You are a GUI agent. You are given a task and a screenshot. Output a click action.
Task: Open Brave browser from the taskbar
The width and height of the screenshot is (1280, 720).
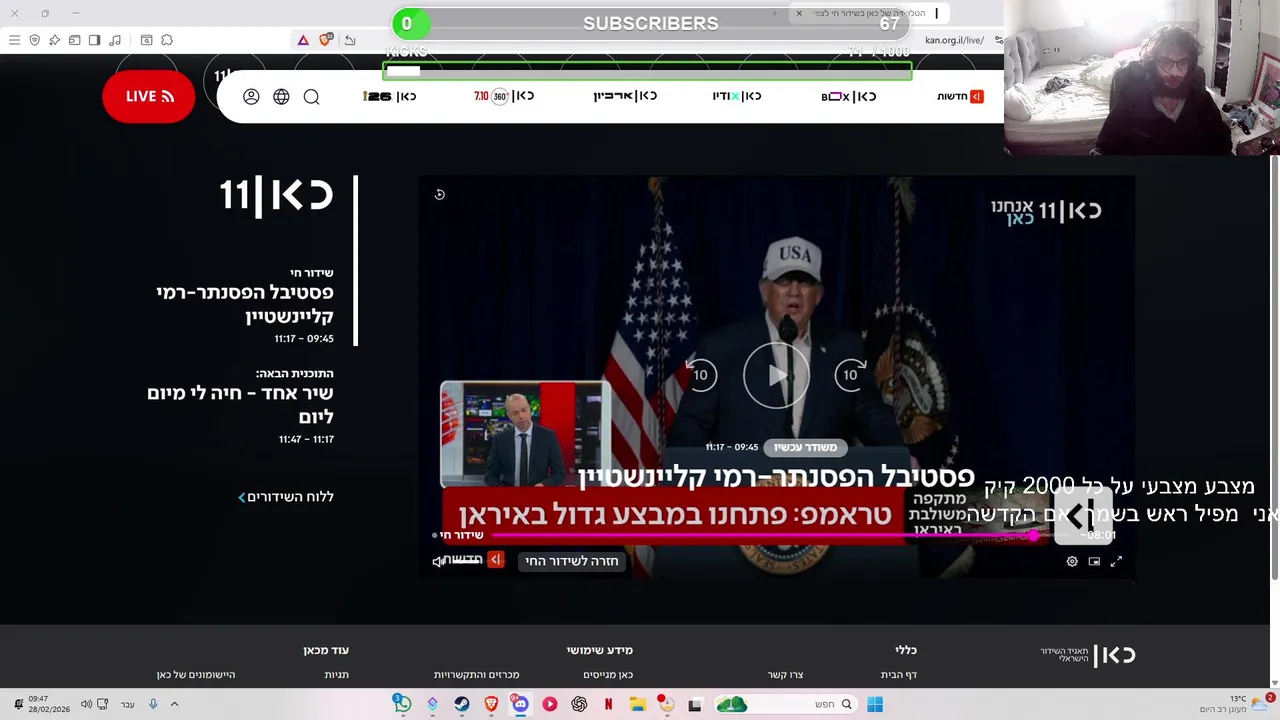coord(491,704)
